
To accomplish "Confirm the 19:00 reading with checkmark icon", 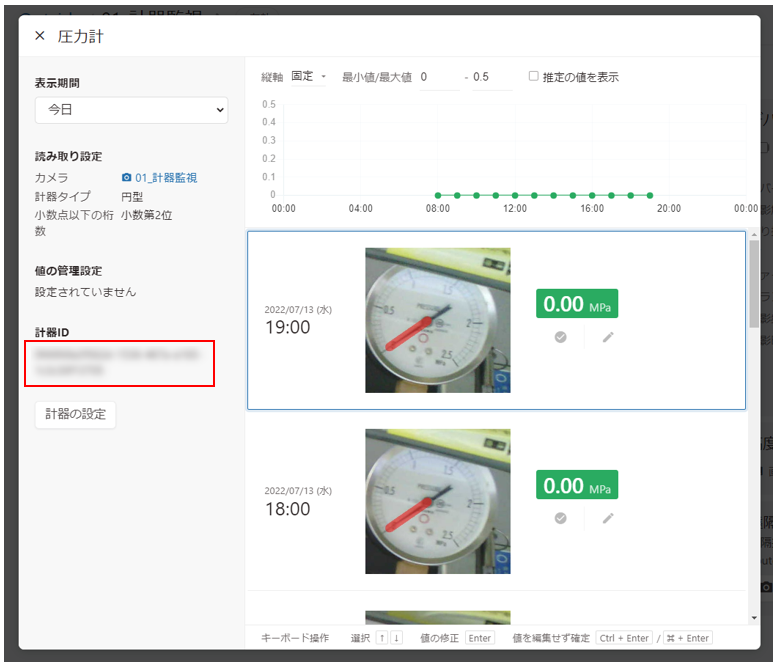I will [x=560, y=337].
